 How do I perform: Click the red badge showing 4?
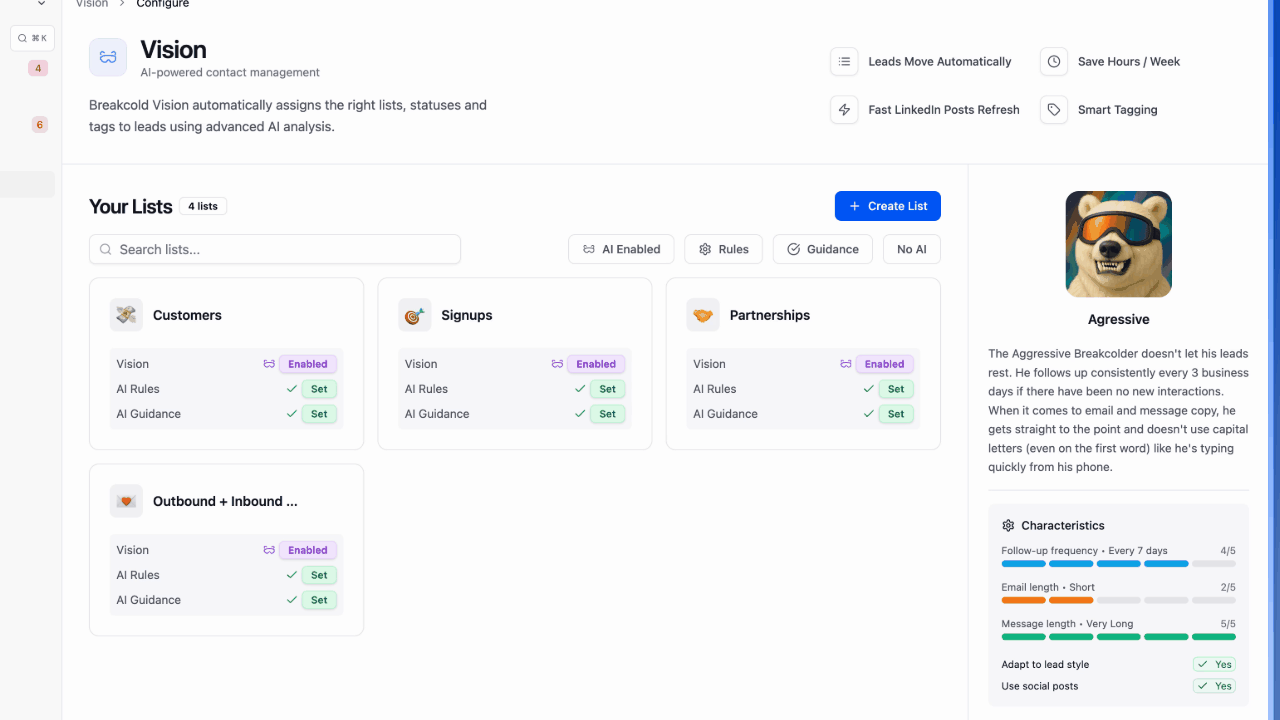(x=38, y=68)
